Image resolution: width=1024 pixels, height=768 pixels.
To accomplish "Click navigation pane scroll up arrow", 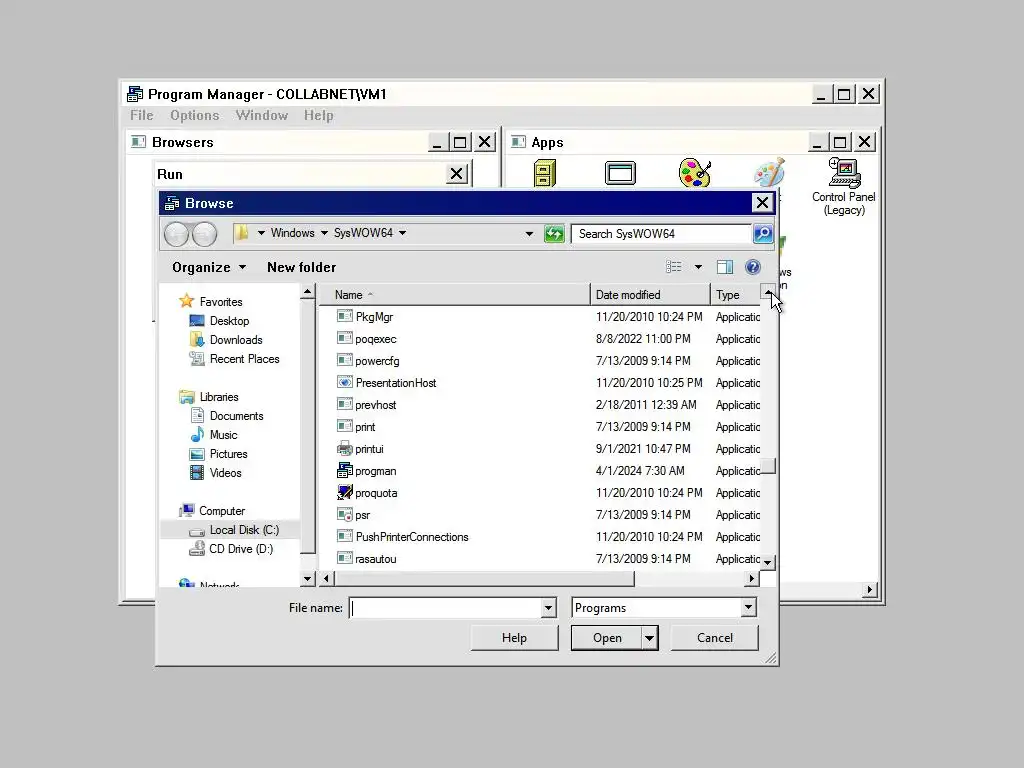I will click(308, 291).
